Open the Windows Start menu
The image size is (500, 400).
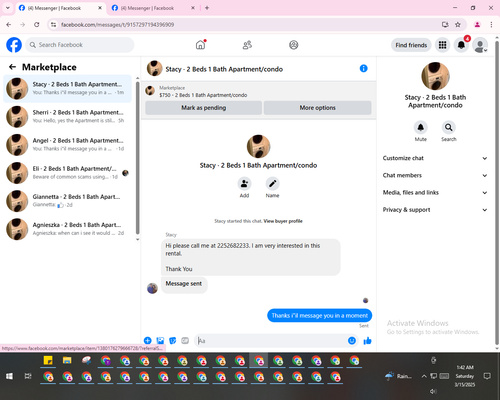pos(9,376)
